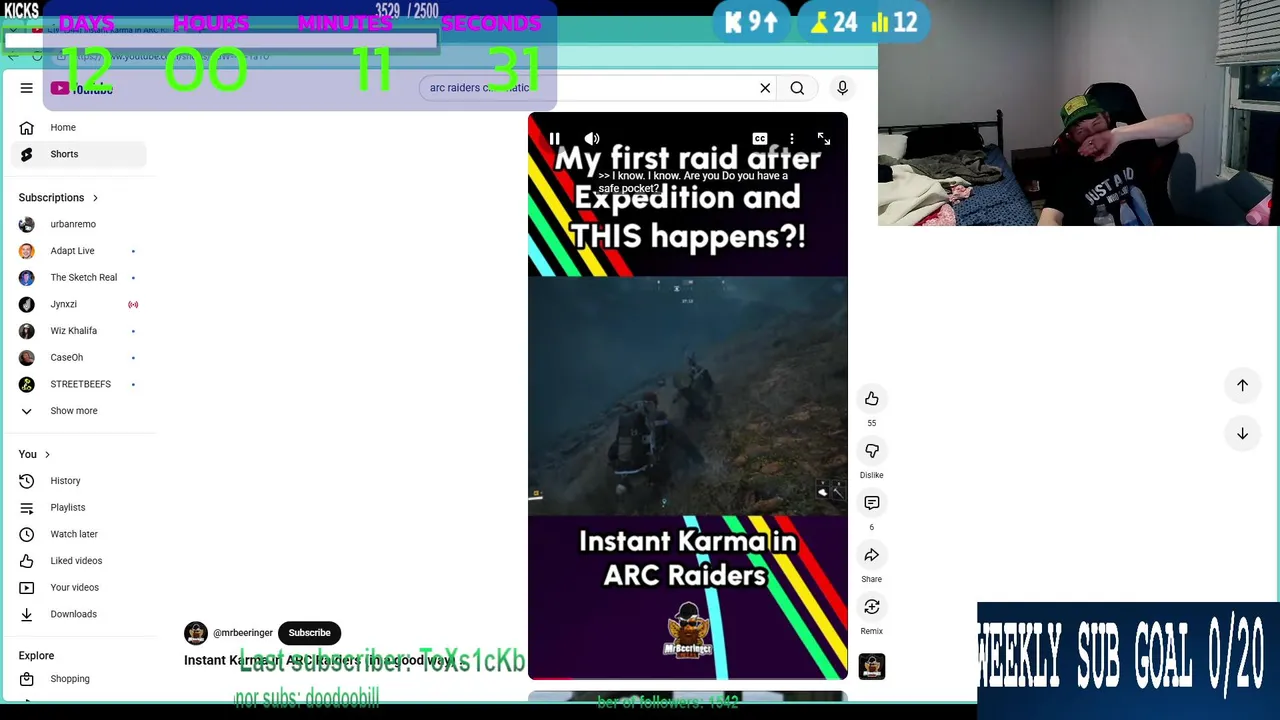The width and height of the screenshot is (1280, 720).
Task: Expand the Subscriptions section
Action: tap(58, 198)
